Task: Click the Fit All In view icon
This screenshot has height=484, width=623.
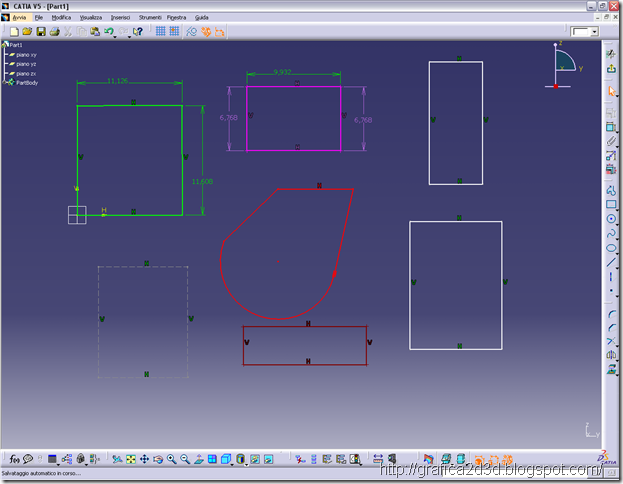Action: pos(131,459)
